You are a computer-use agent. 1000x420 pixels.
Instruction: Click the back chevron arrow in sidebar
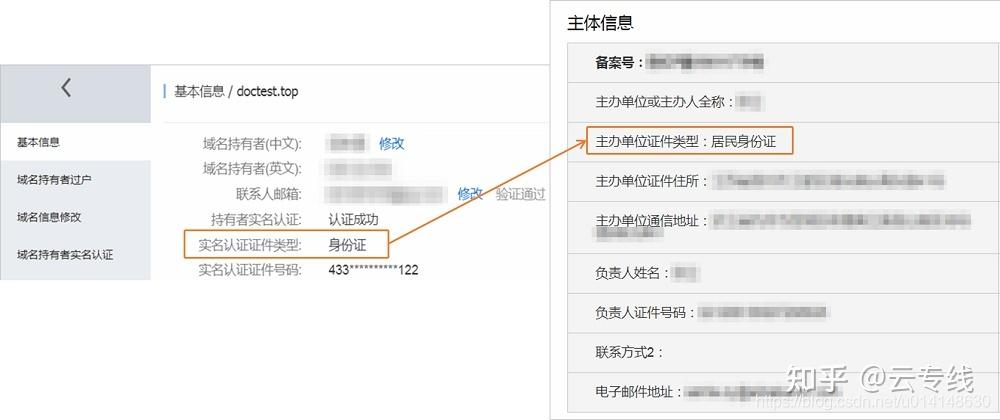66,88
